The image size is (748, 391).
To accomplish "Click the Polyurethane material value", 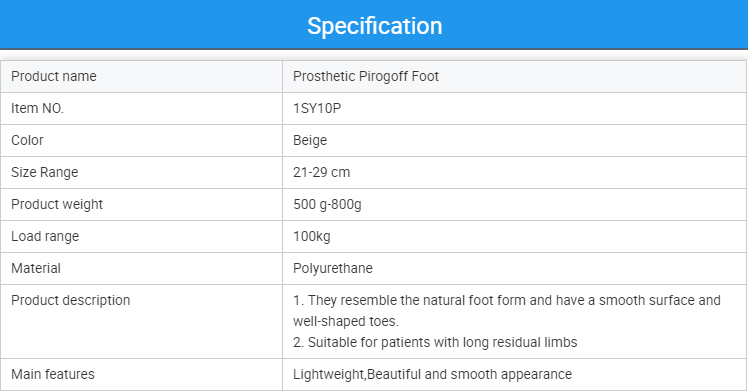I will (332, 268).
